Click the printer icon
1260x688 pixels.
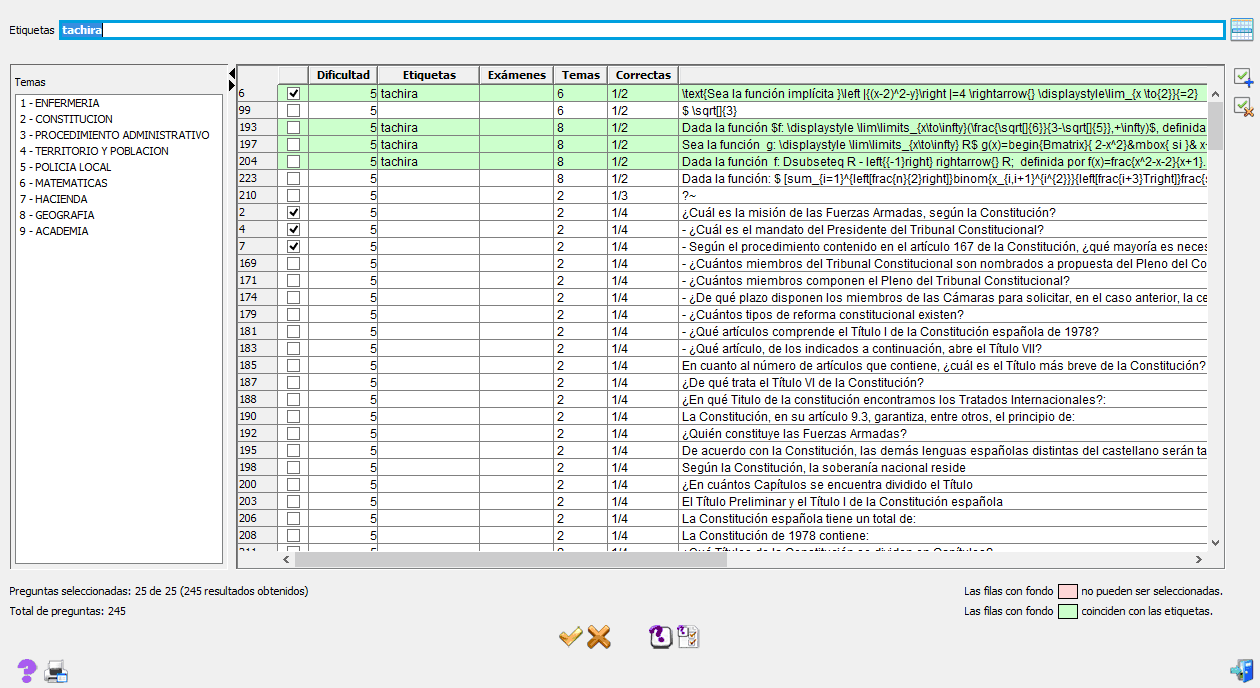(x=56, y=671)
